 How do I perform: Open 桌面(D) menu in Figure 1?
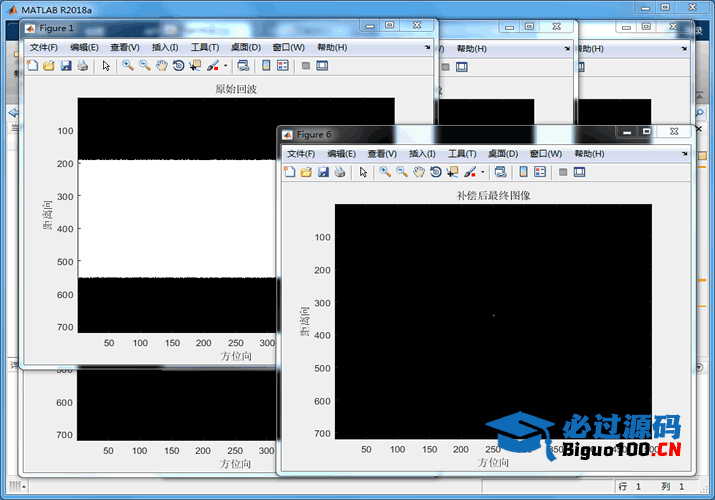pos(246,47)
